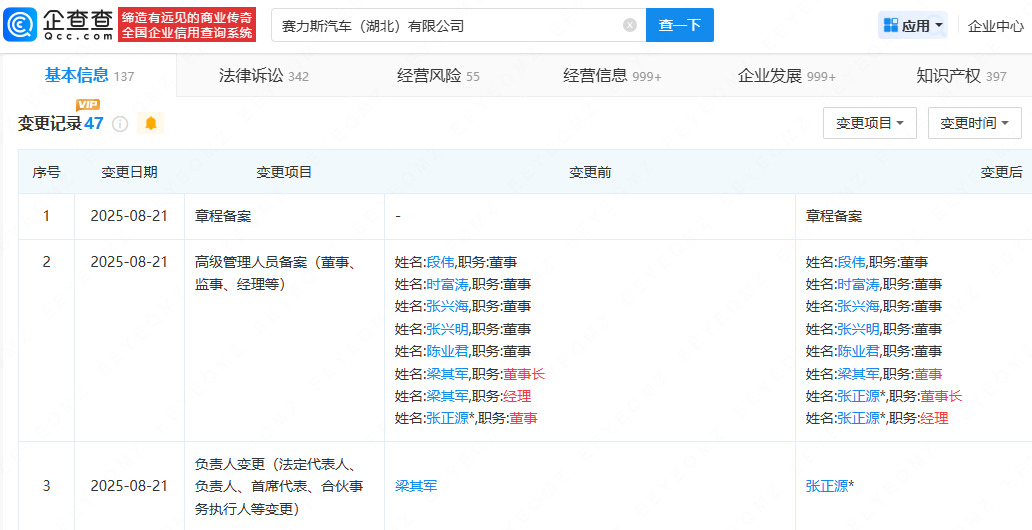Click the 变更前 column header
Screen dimensions: 1032x530
tap(590, 172)
